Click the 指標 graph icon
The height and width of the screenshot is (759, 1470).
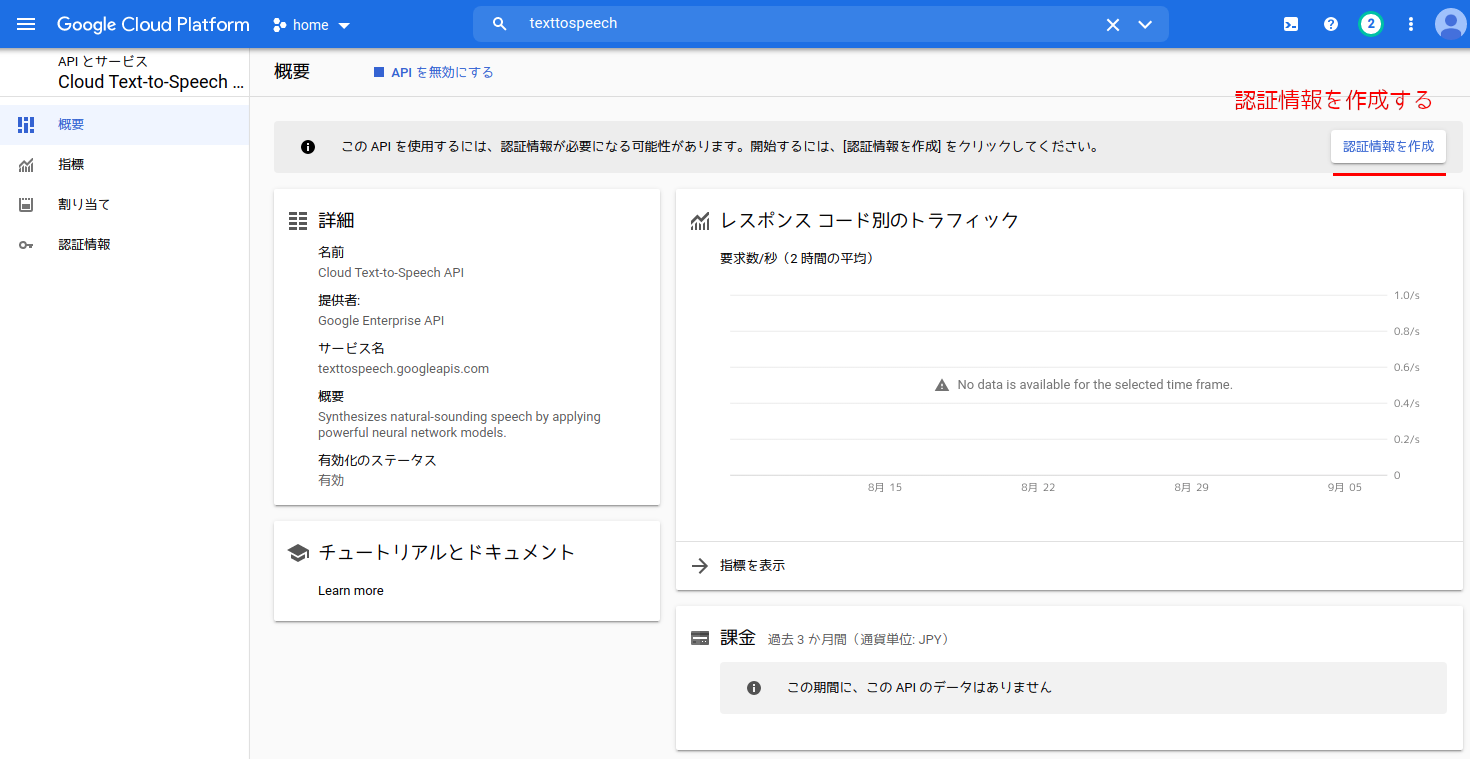(x=27, y=164)
